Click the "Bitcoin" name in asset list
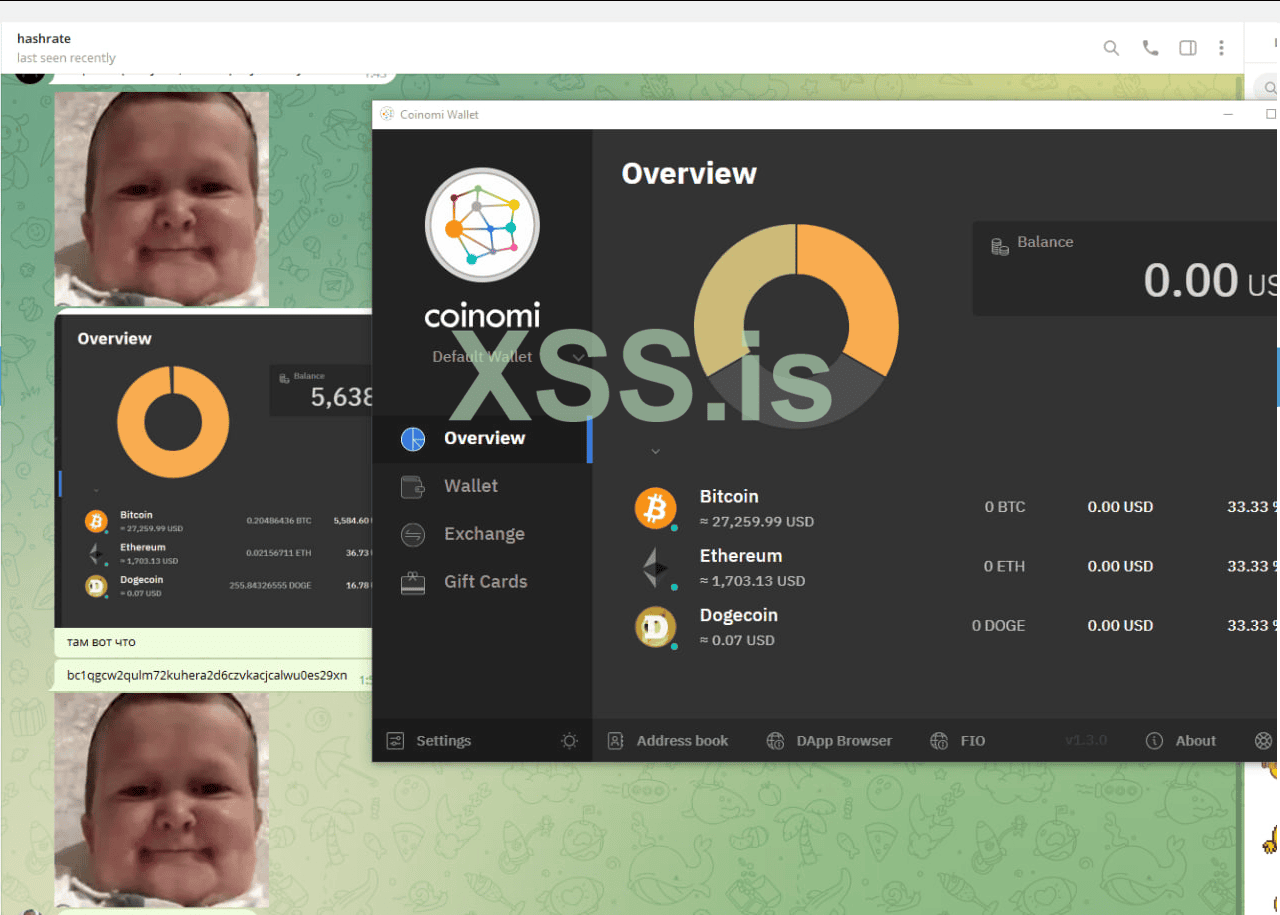Image resolution: width=1280 pixels, height=915 pixels. click(729, 496)
